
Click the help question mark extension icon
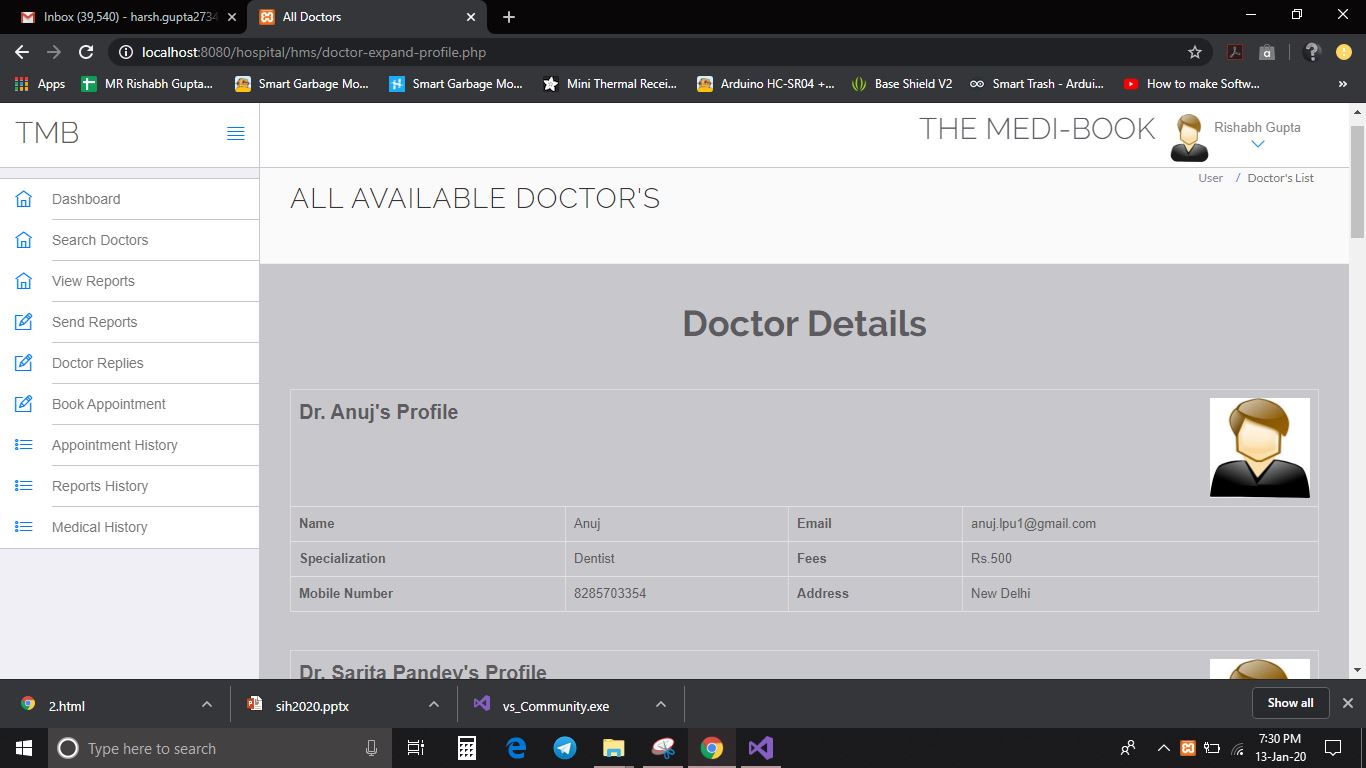[x=1313, y=52]
